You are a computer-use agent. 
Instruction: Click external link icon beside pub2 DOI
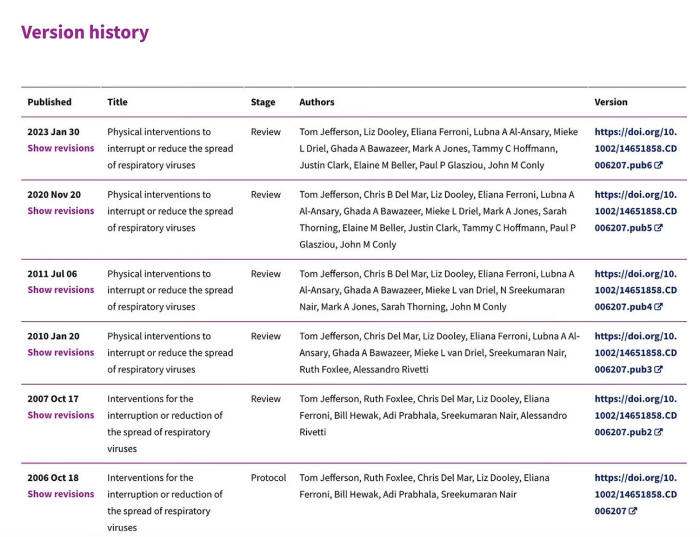coord(658,432)
